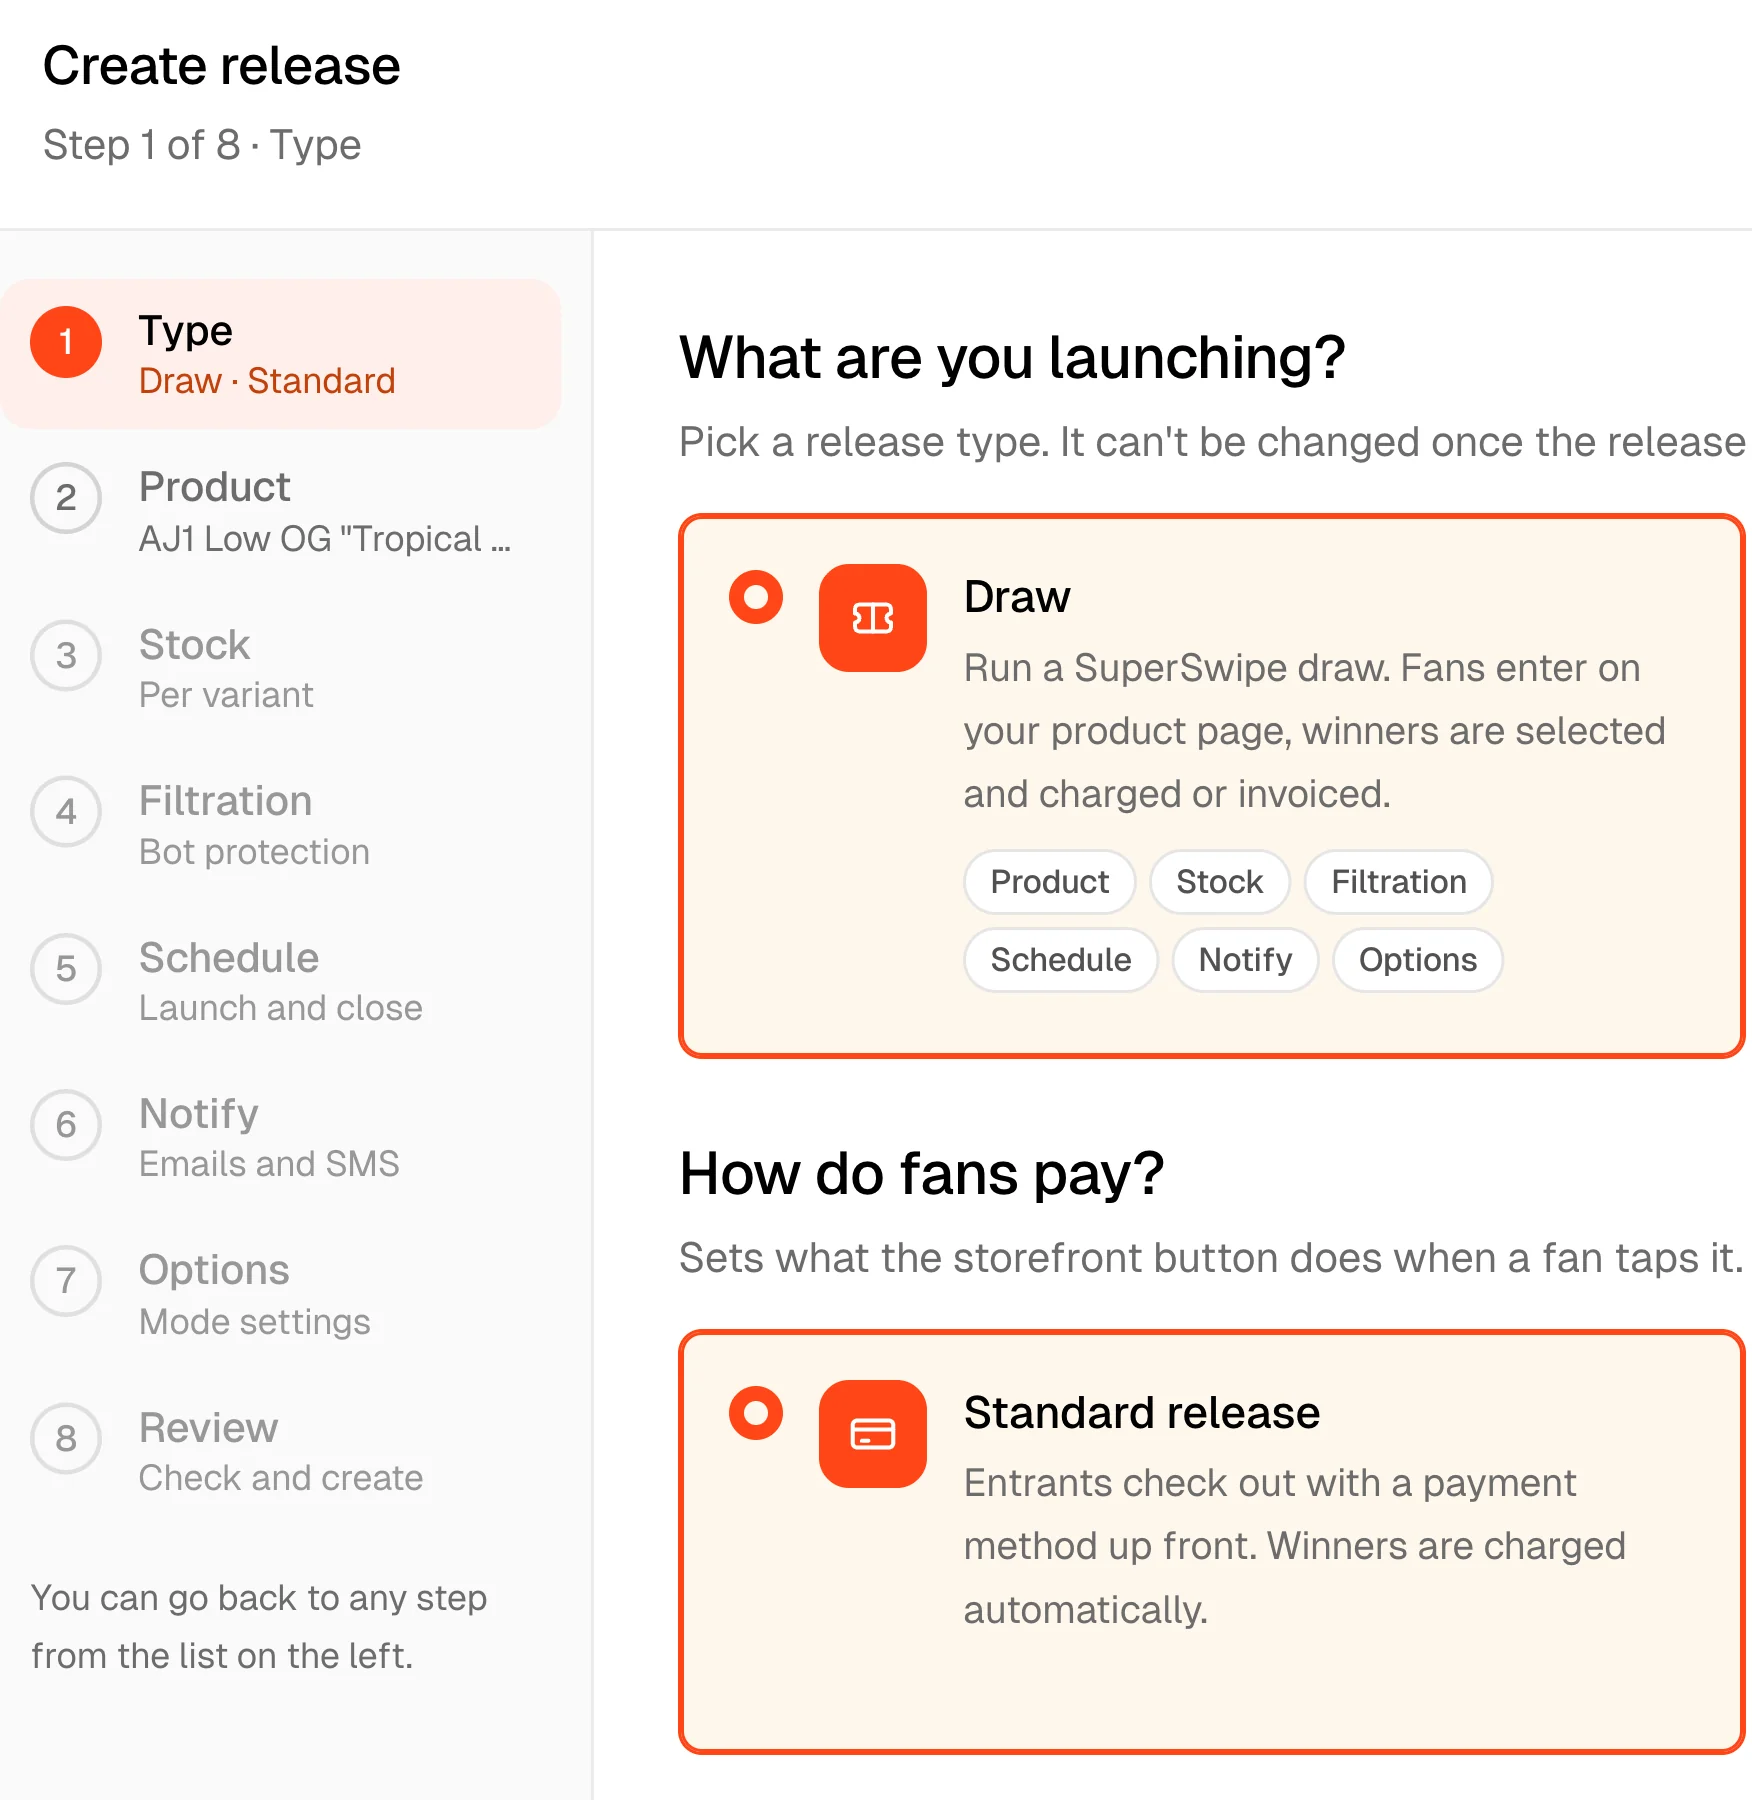
Task: Click the "How do fans pay?" heading
Action: (922, 1173)
